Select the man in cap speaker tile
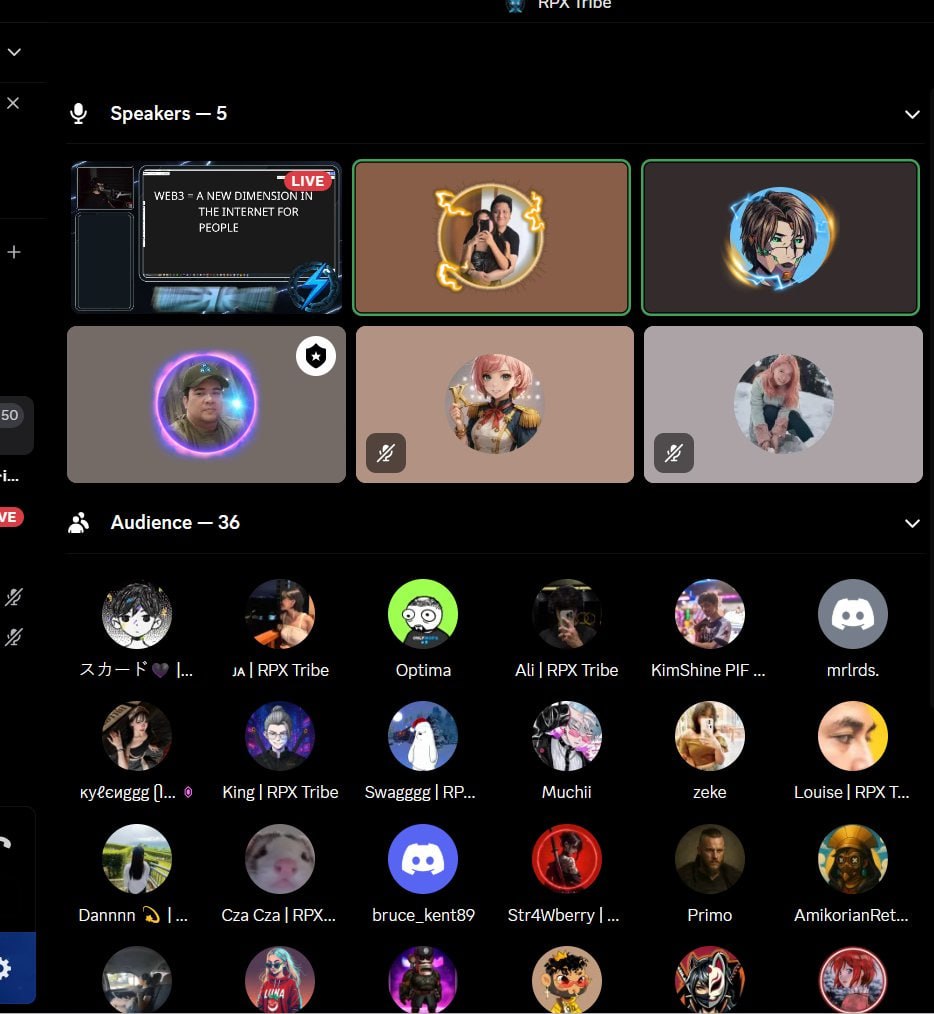The height and width of the screenshot is (1014, 934). pos(206,404)
